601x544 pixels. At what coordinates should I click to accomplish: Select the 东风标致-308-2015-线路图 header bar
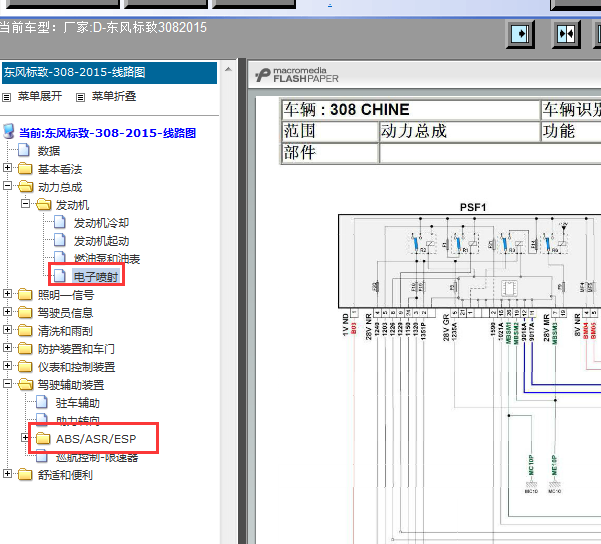coord(109,72)
